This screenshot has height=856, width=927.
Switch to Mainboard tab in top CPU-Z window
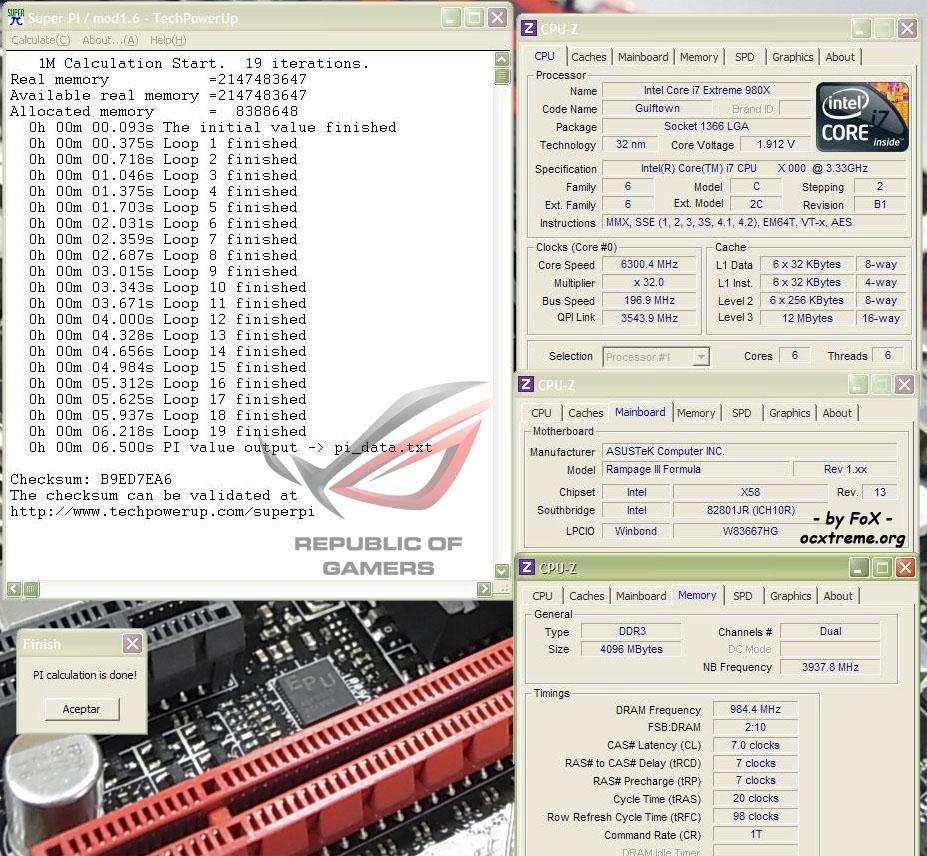pyautogui.click(x=643, y=57)
